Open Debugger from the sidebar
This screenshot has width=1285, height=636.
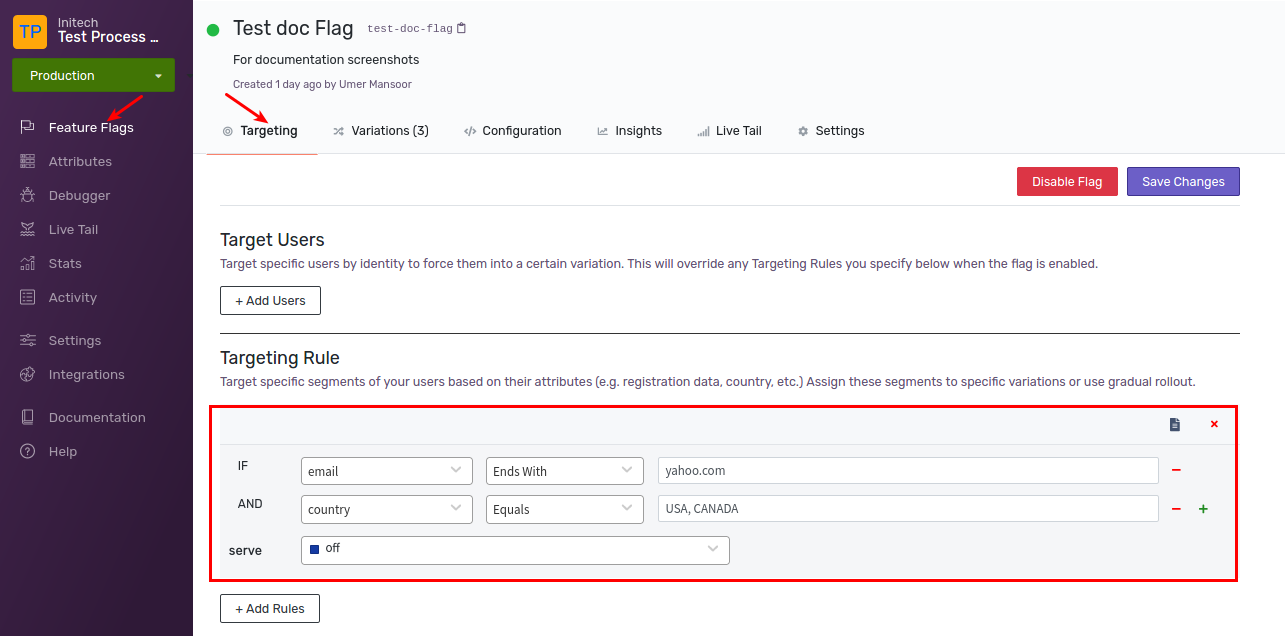click(x=79, y=195)
